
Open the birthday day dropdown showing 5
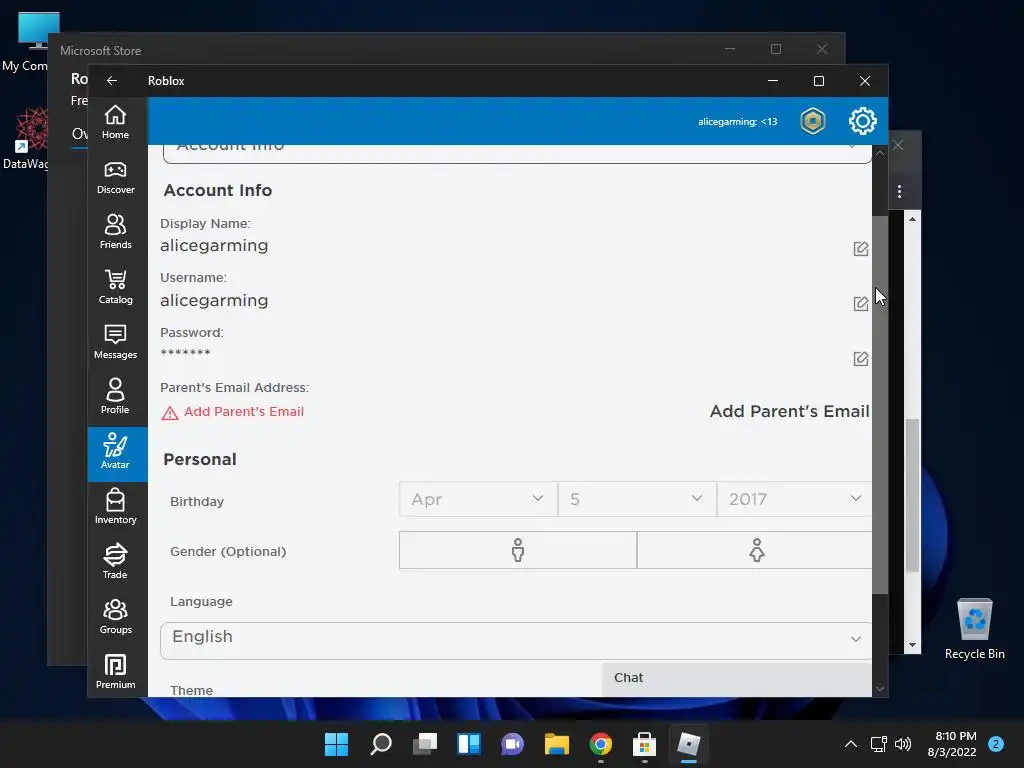tap(637, 499)
